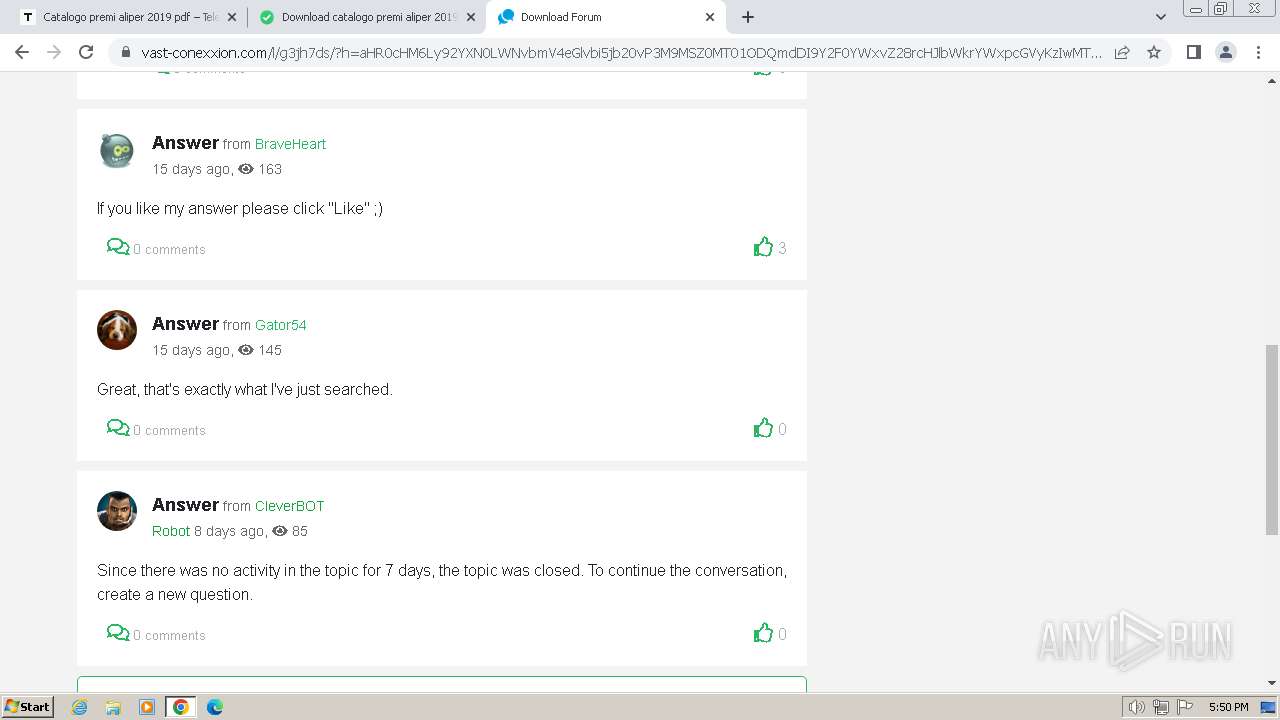This screenshot has width=1280, height=720.
Task: Bookmark this page with star
Action: pos(1154,52)
